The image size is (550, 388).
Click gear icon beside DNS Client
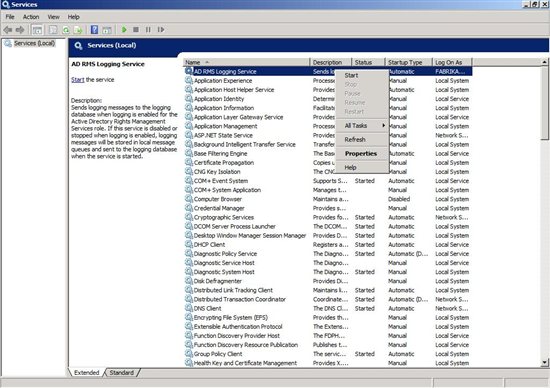point(189,308)
